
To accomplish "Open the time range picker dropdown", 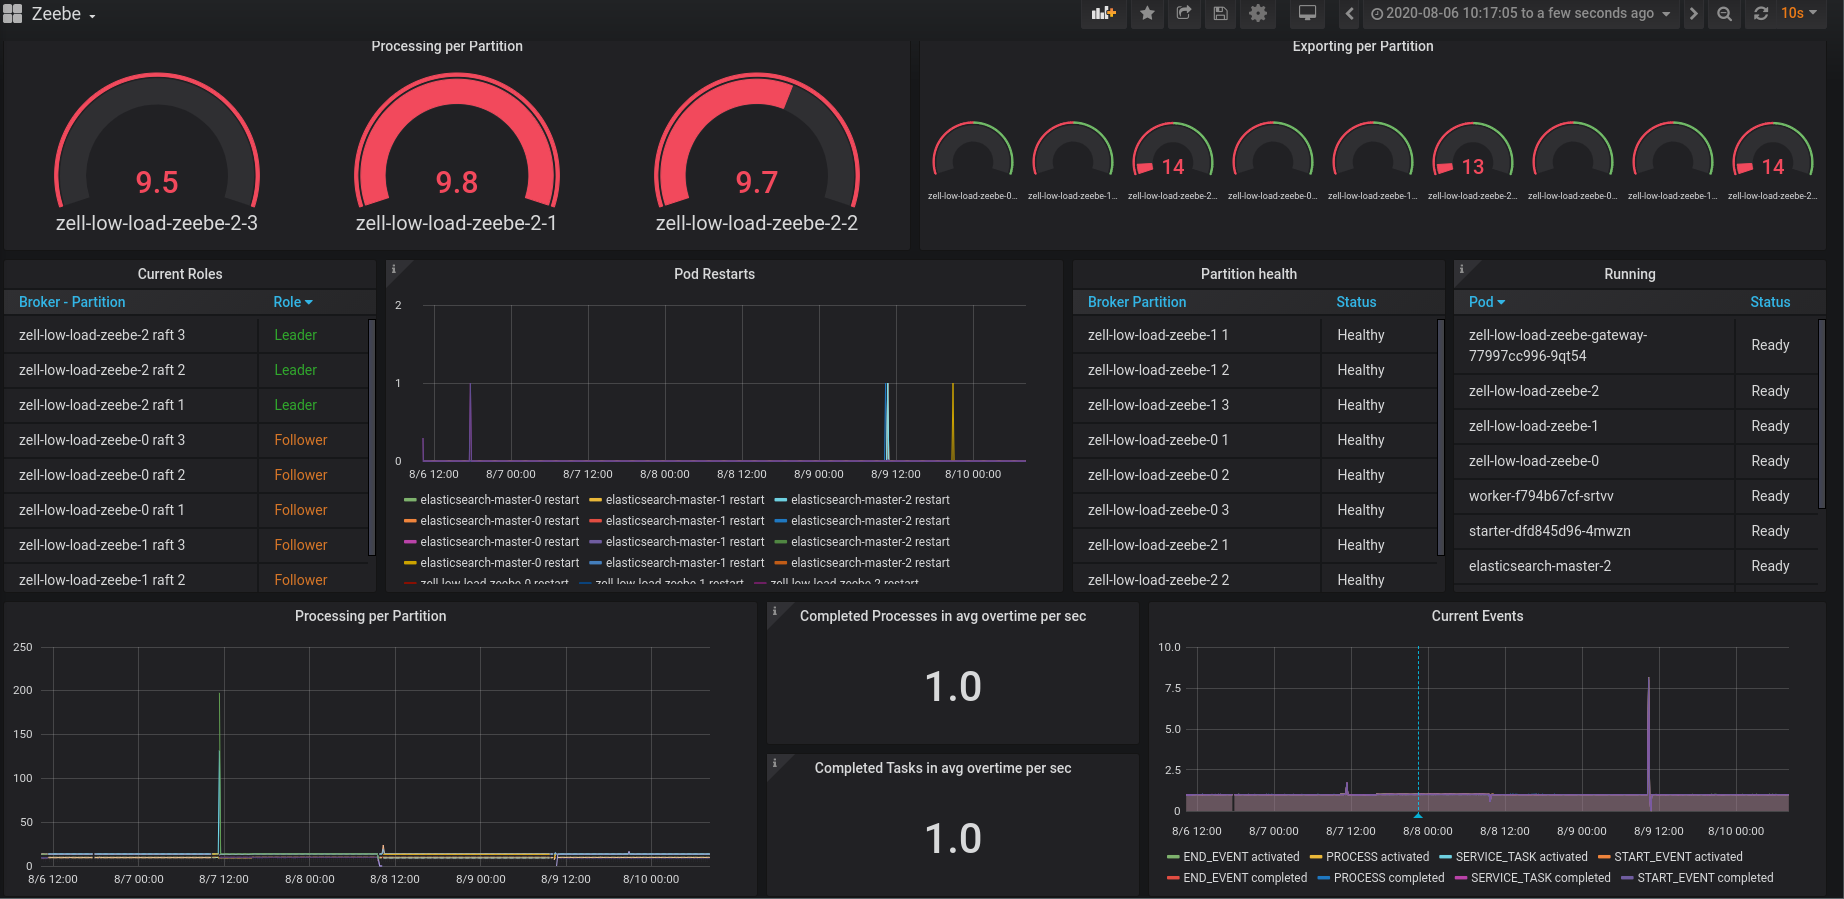I will pyautogui.click(x=1521, y=14).
